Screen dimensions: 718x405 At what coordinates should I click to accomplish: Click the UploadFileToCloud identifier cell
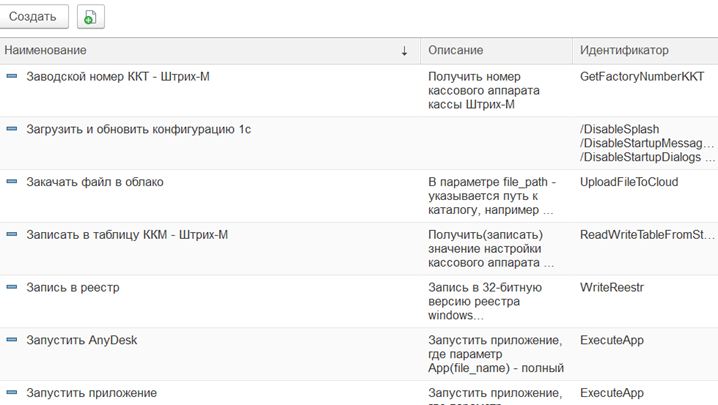[629, 182]
